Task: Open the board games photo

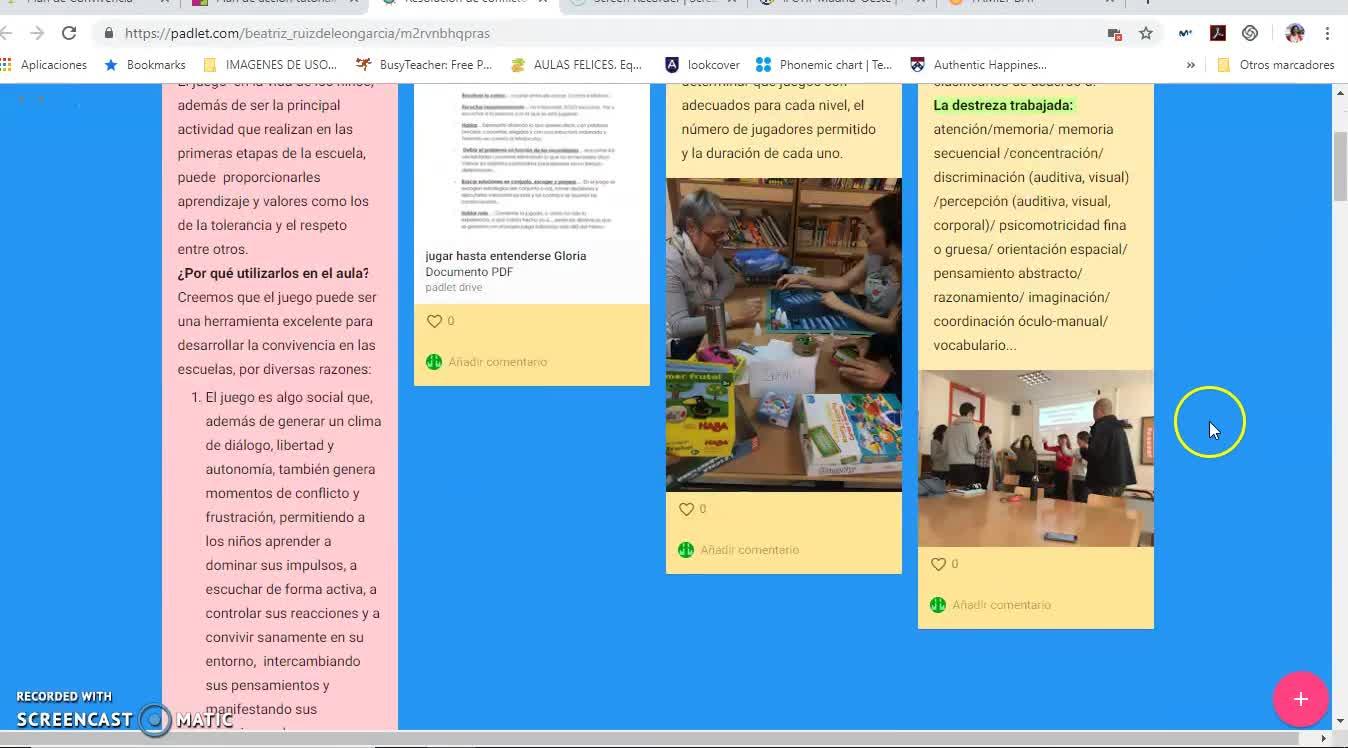Action: pyautogui.click(x=784, y=334)
